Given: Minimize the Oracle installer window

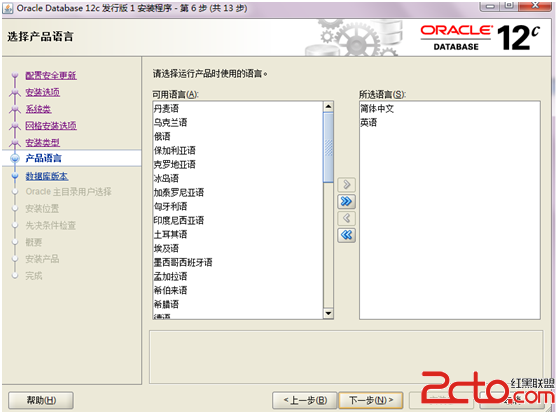Looking at the screenshot, I should 491,6.
